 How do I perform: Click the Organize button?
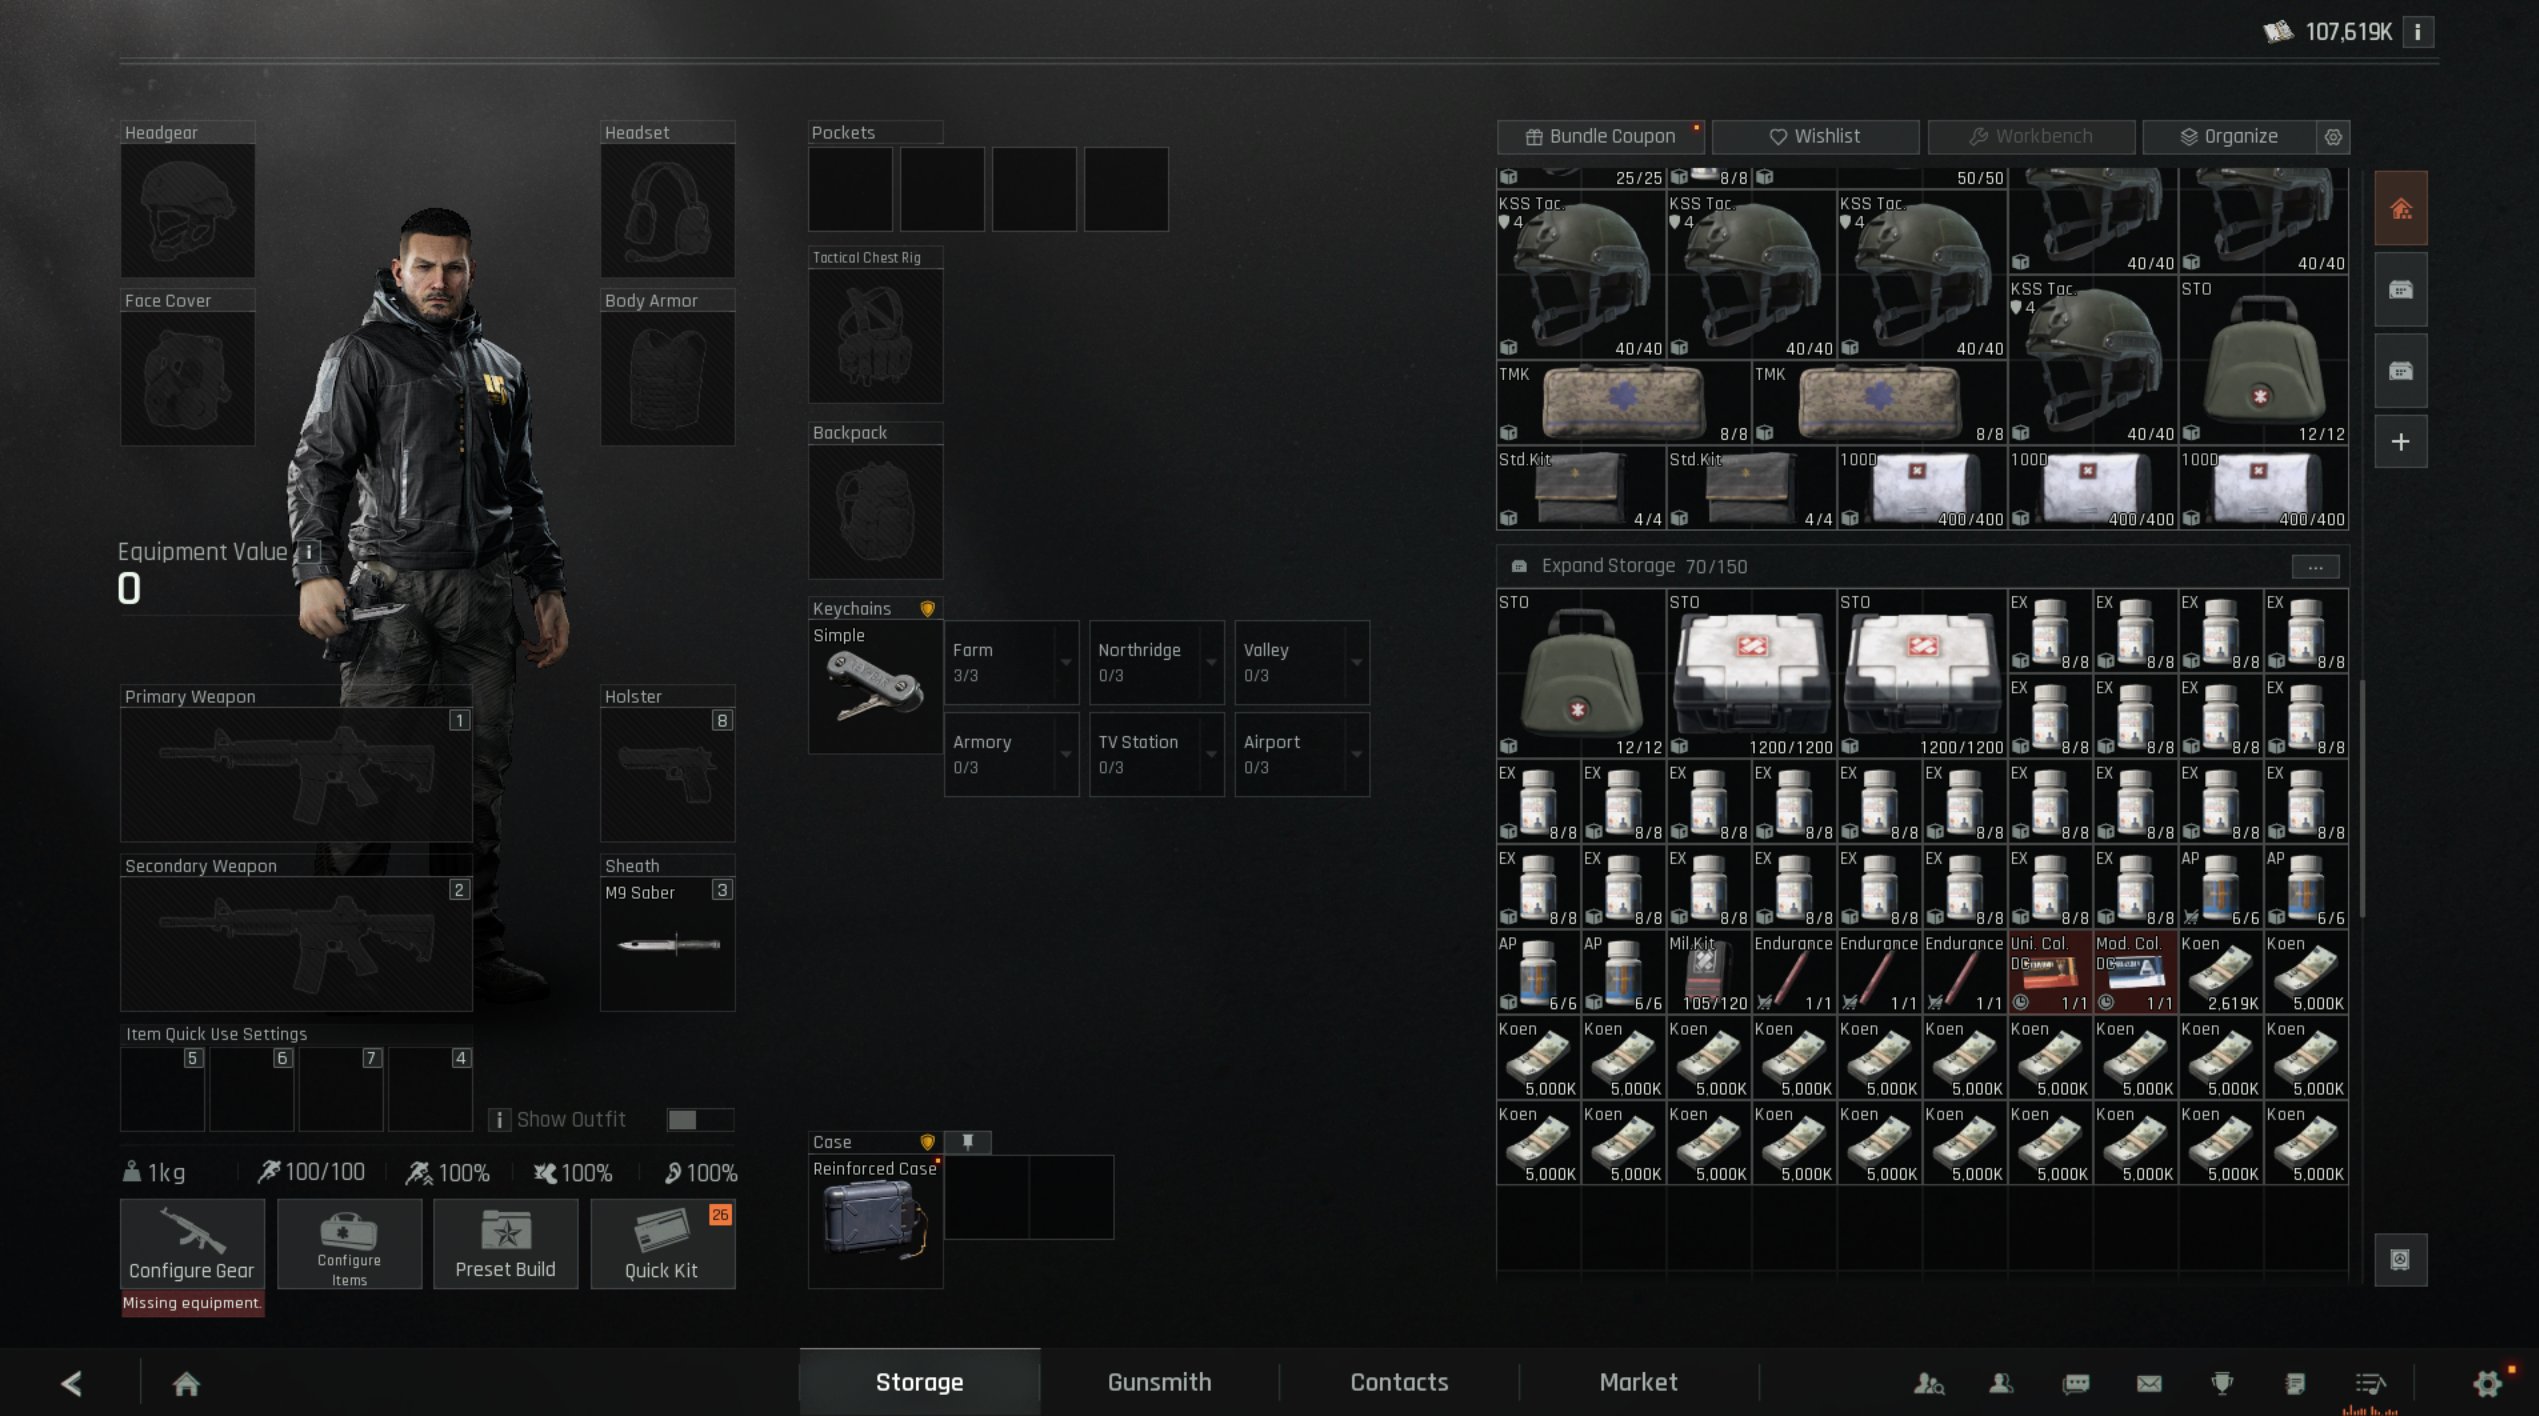point(2229,137)
